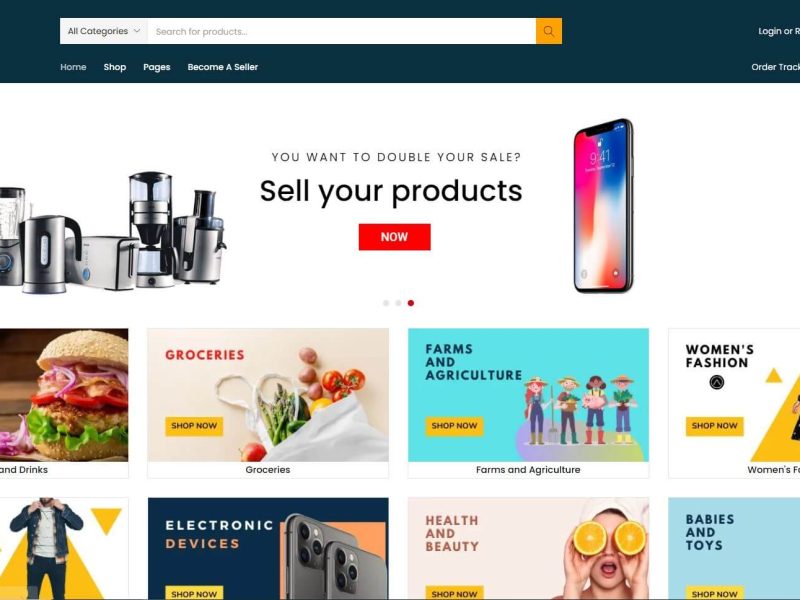The width and height of the screenshot is (800, 600).
Task: Click the circular icon under Women's Fashion
Action: (717, 382)
